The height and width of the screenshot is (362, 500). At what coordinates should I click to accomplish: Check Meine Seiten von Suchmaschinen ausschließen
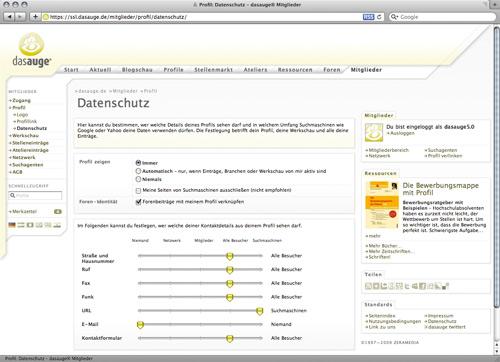click(138, 191)
